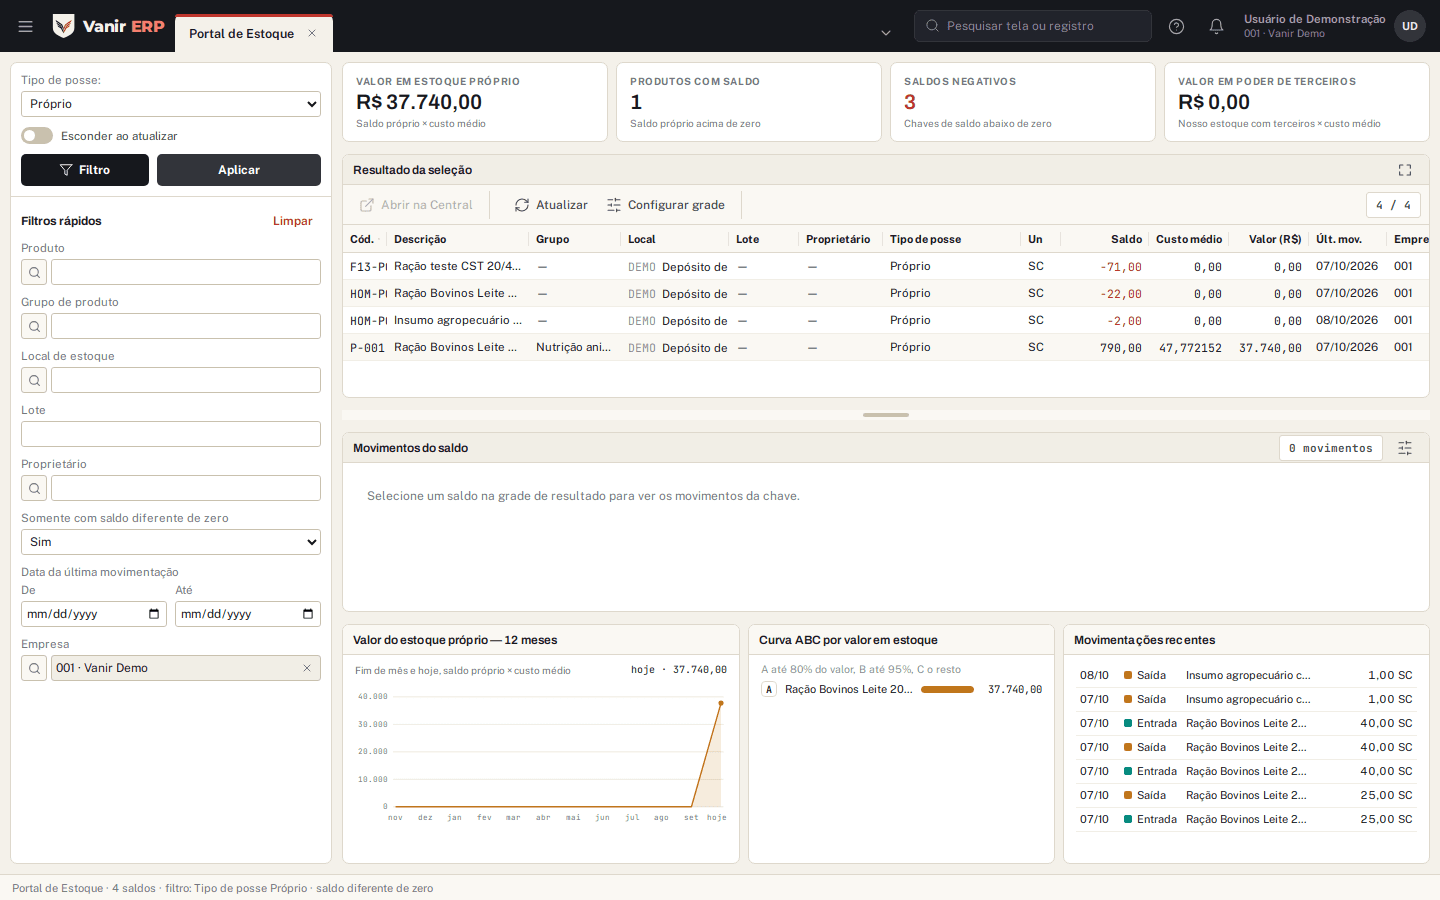1440x900 pixels.
Task: Focus the Pesquisar tela ou registro search box
Action: tap(1033, 26)
